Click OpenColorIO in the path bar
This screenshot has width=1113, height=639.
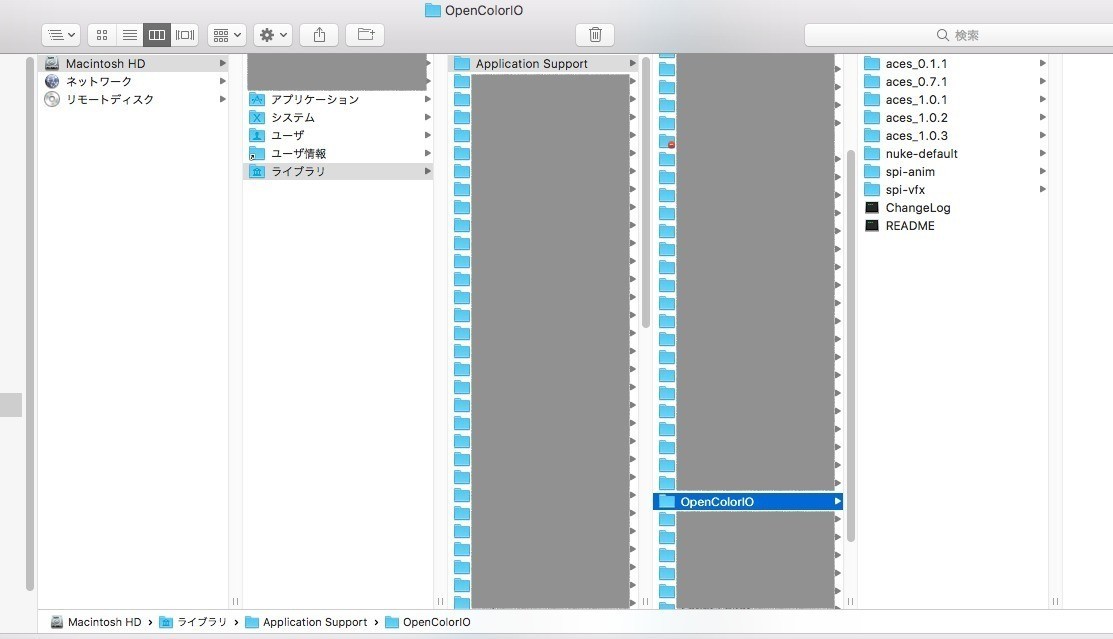tap(428, 622)
